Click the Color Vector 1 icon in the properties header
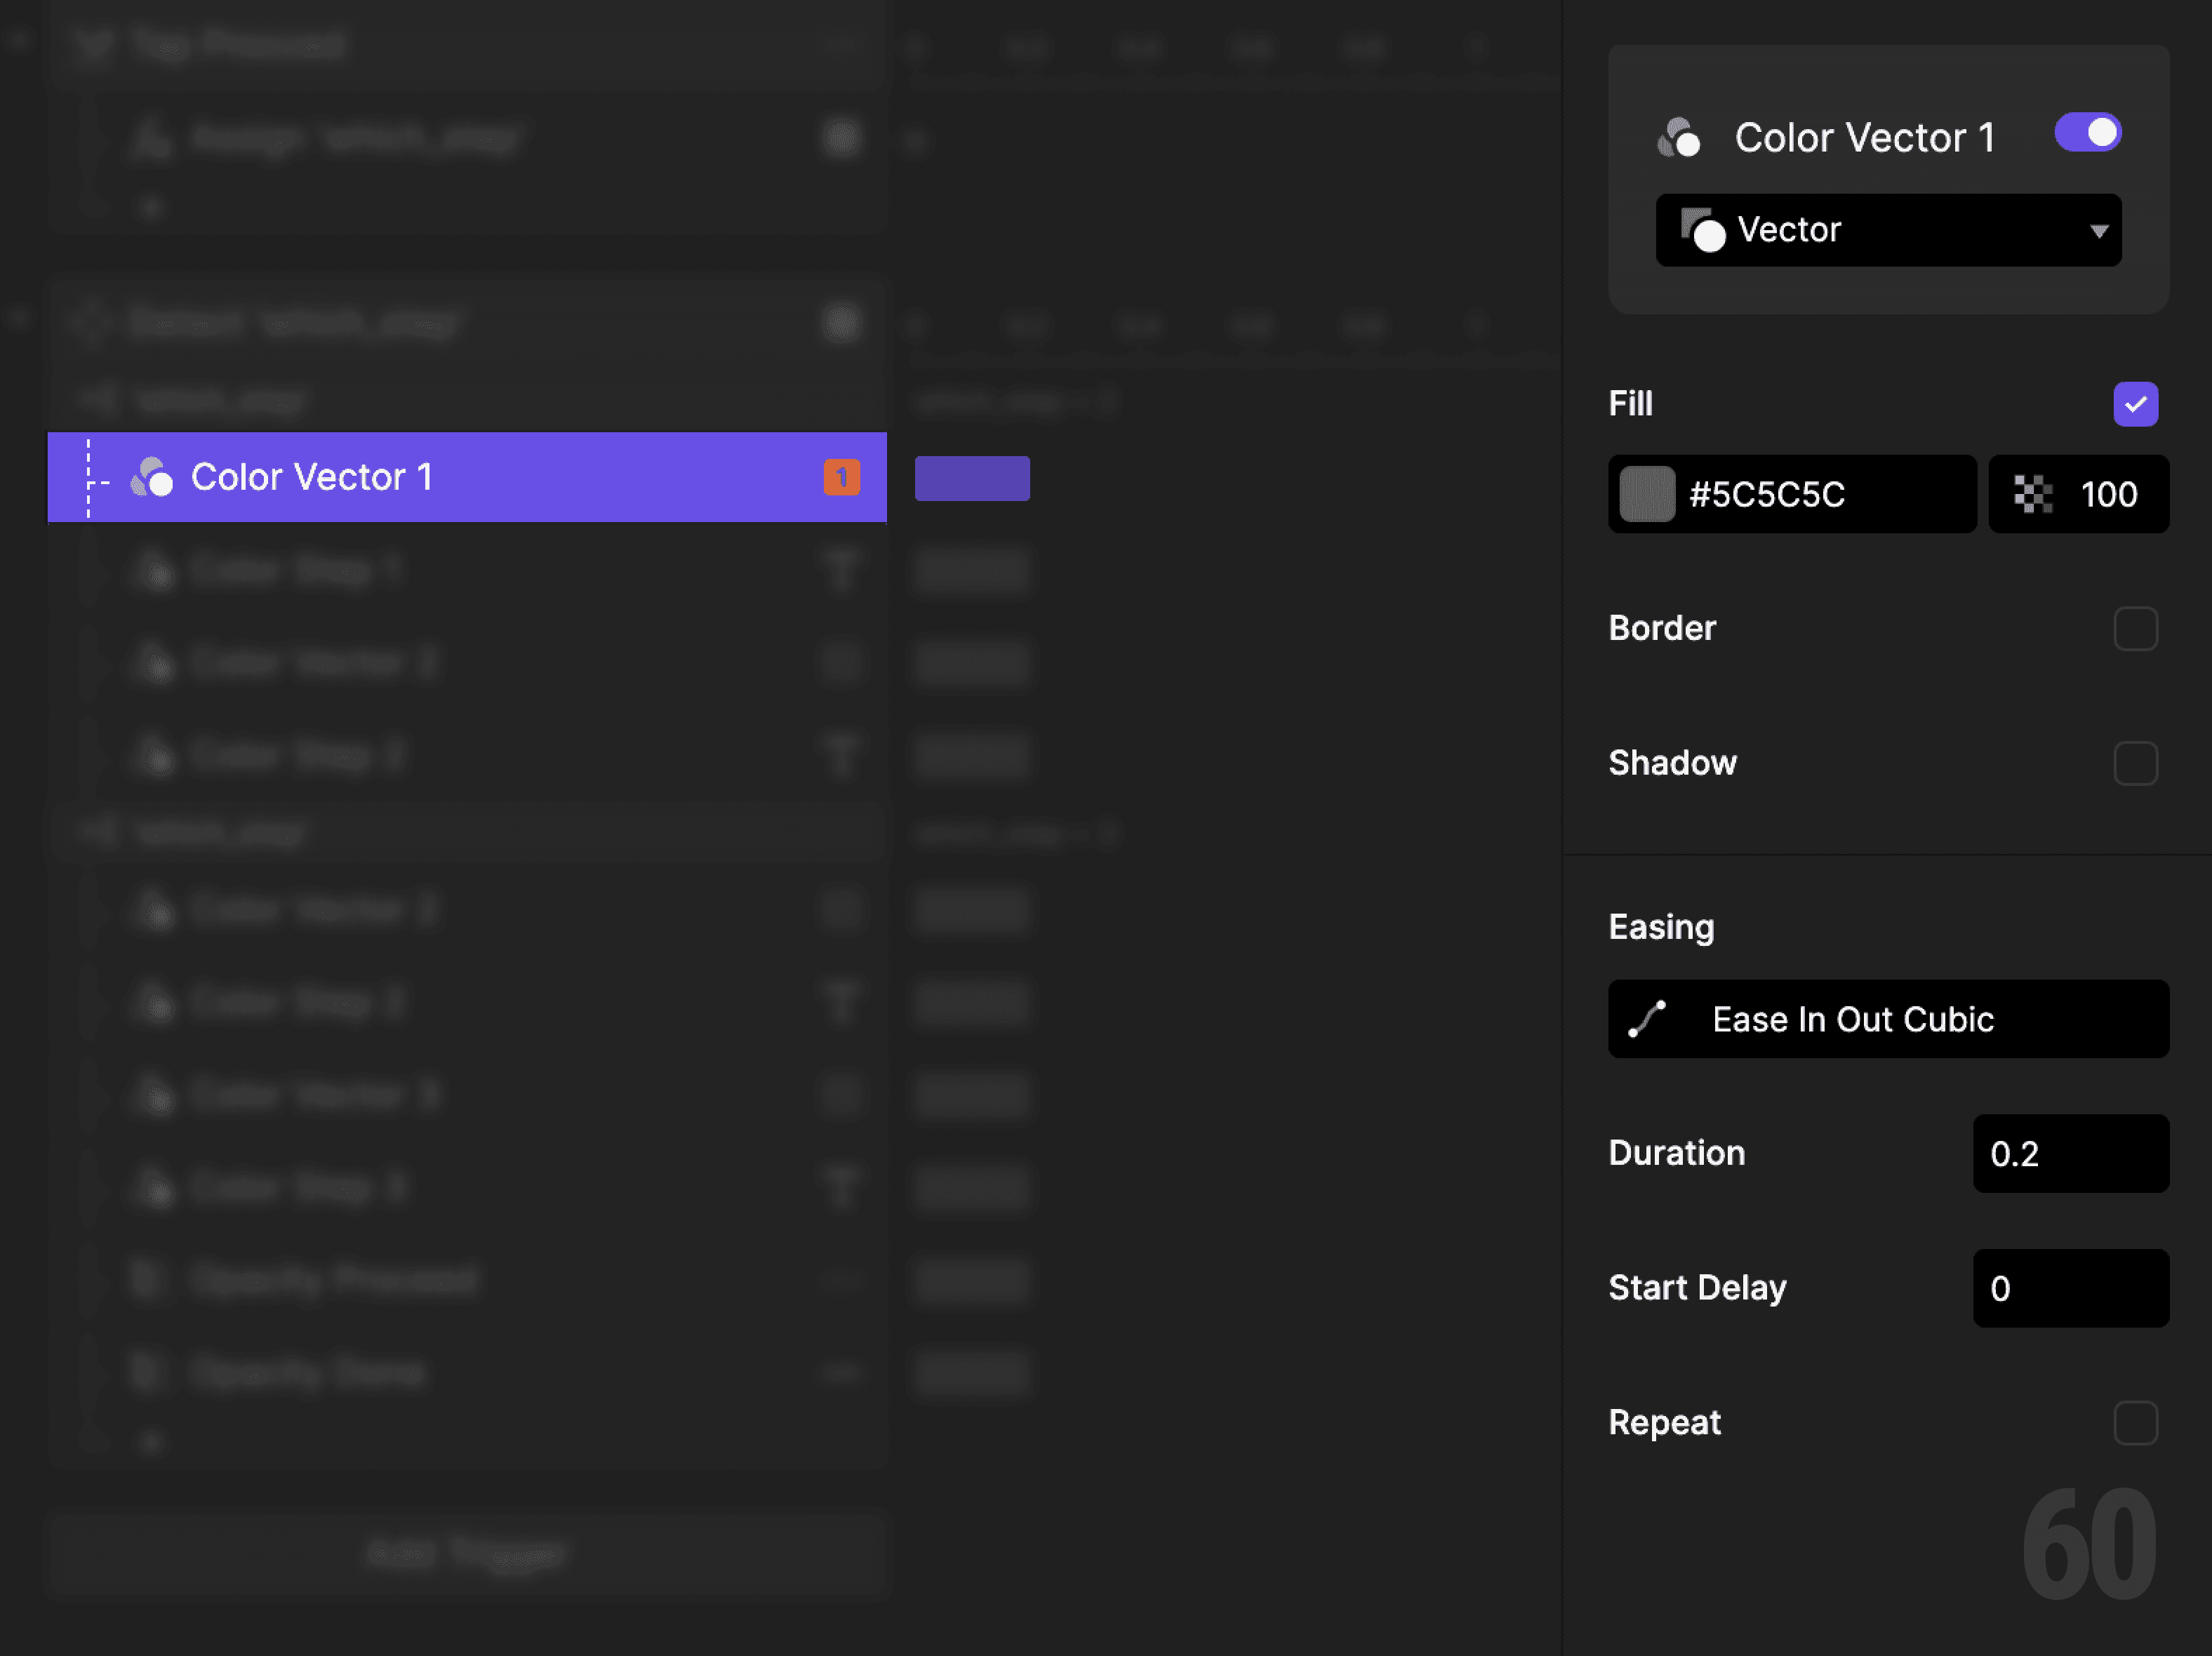 (x=1681, y=137)
